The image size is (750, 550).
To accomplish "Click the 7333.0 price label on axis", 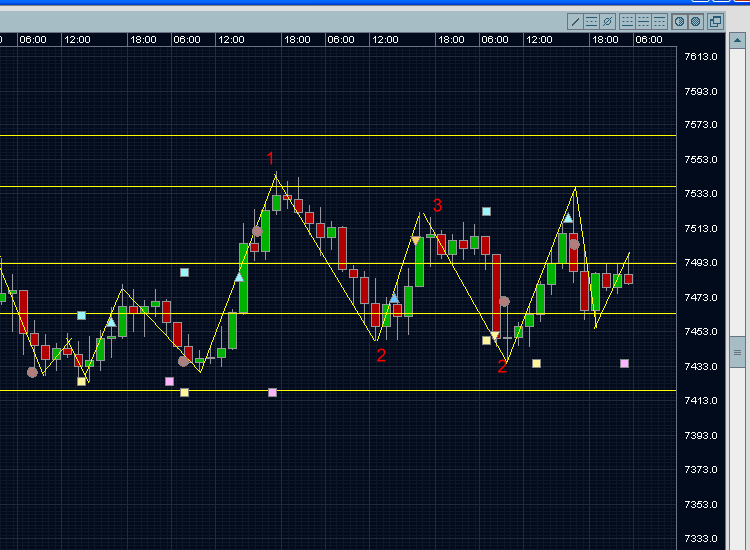I will (701, 538).
